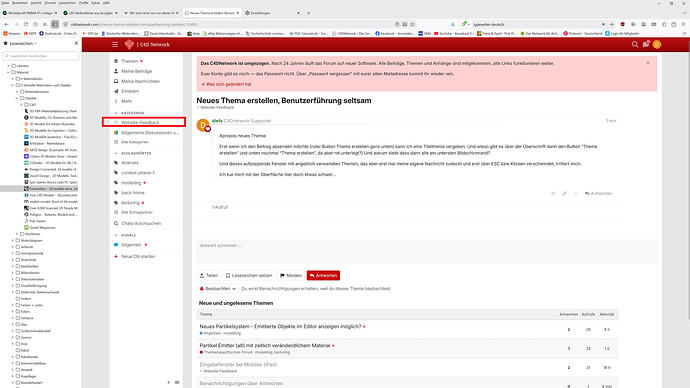
Task: Click the Teilen button
Action: (209, 275)
